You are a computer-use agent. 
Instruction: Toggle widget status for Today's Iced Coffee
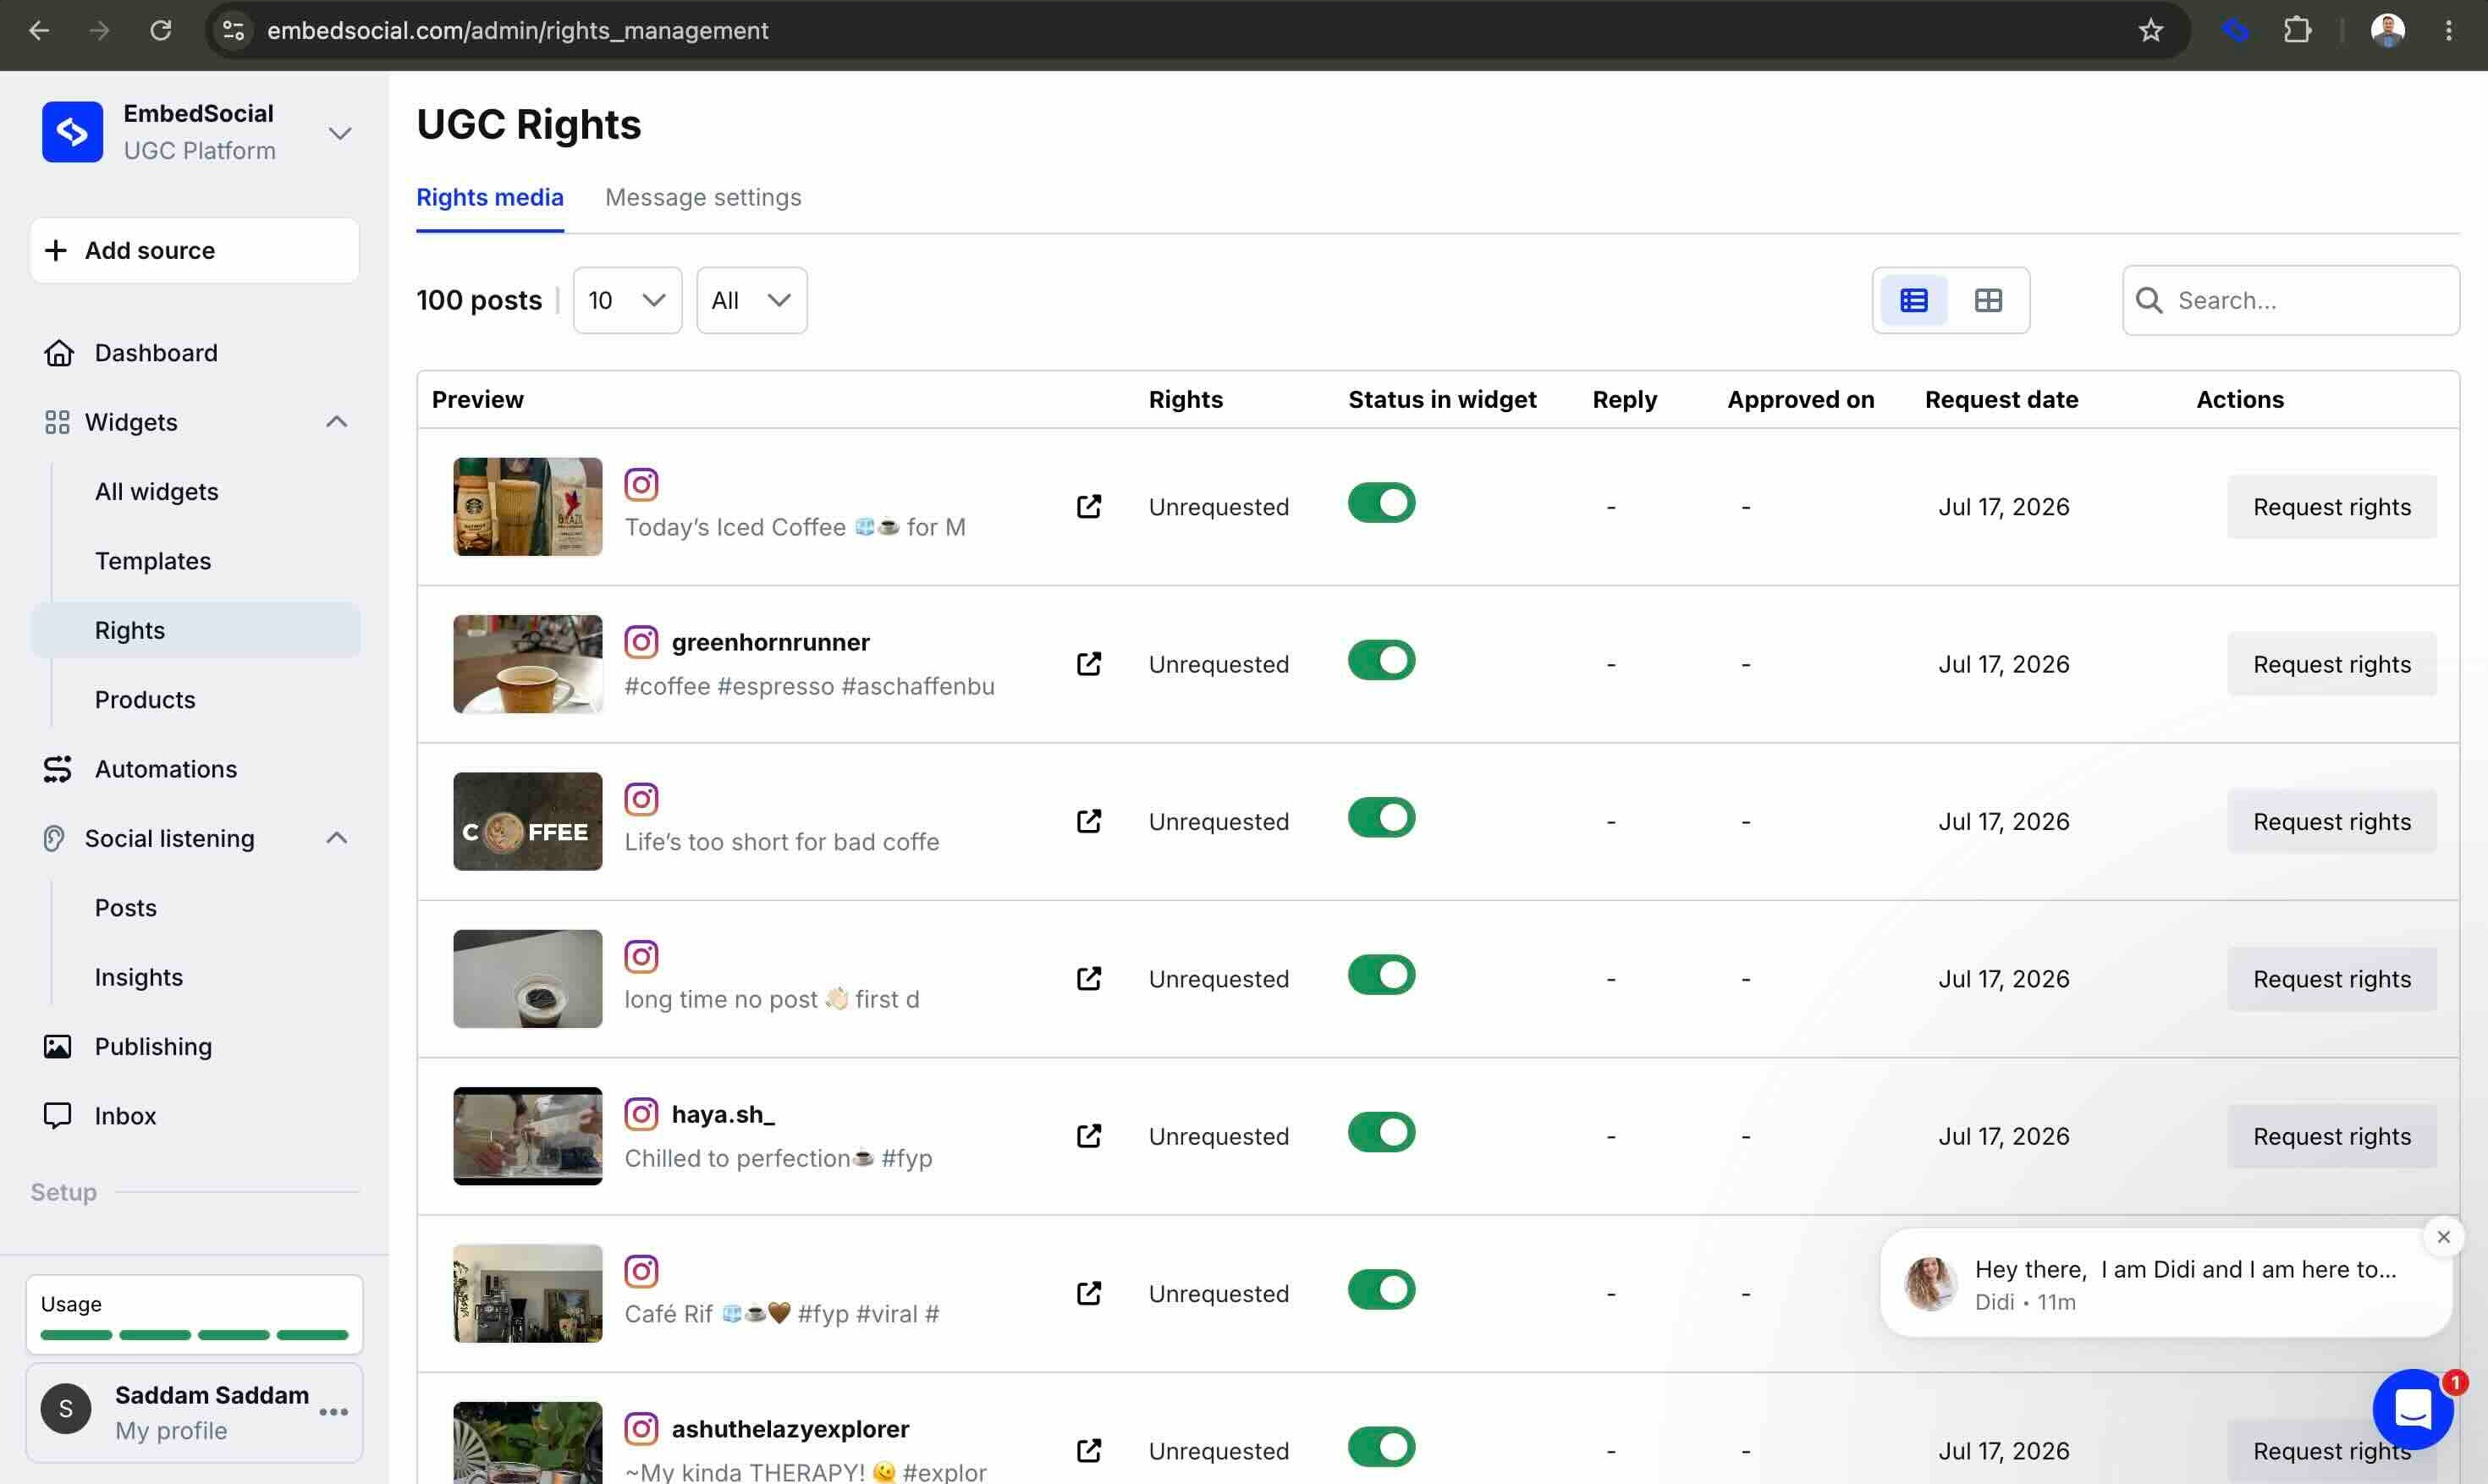coord(1381,503)
